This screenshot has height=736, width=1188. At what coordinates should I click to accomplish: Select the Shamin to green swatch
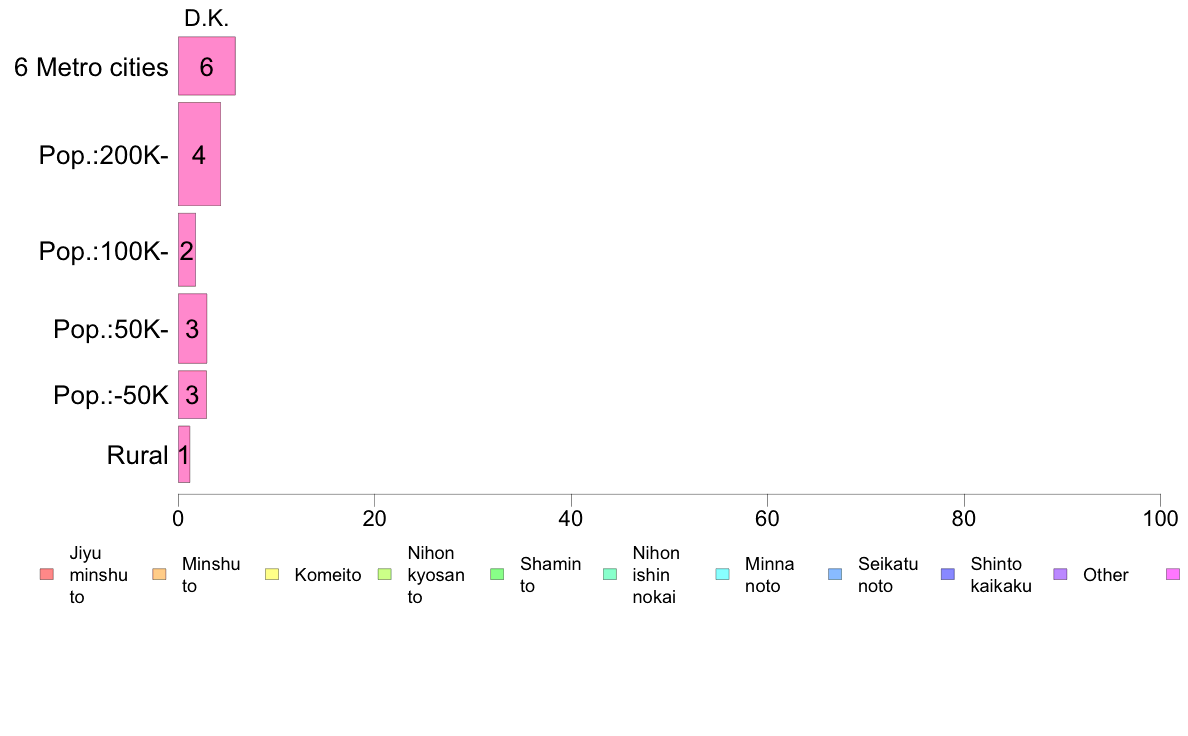[x=497, y=575]
